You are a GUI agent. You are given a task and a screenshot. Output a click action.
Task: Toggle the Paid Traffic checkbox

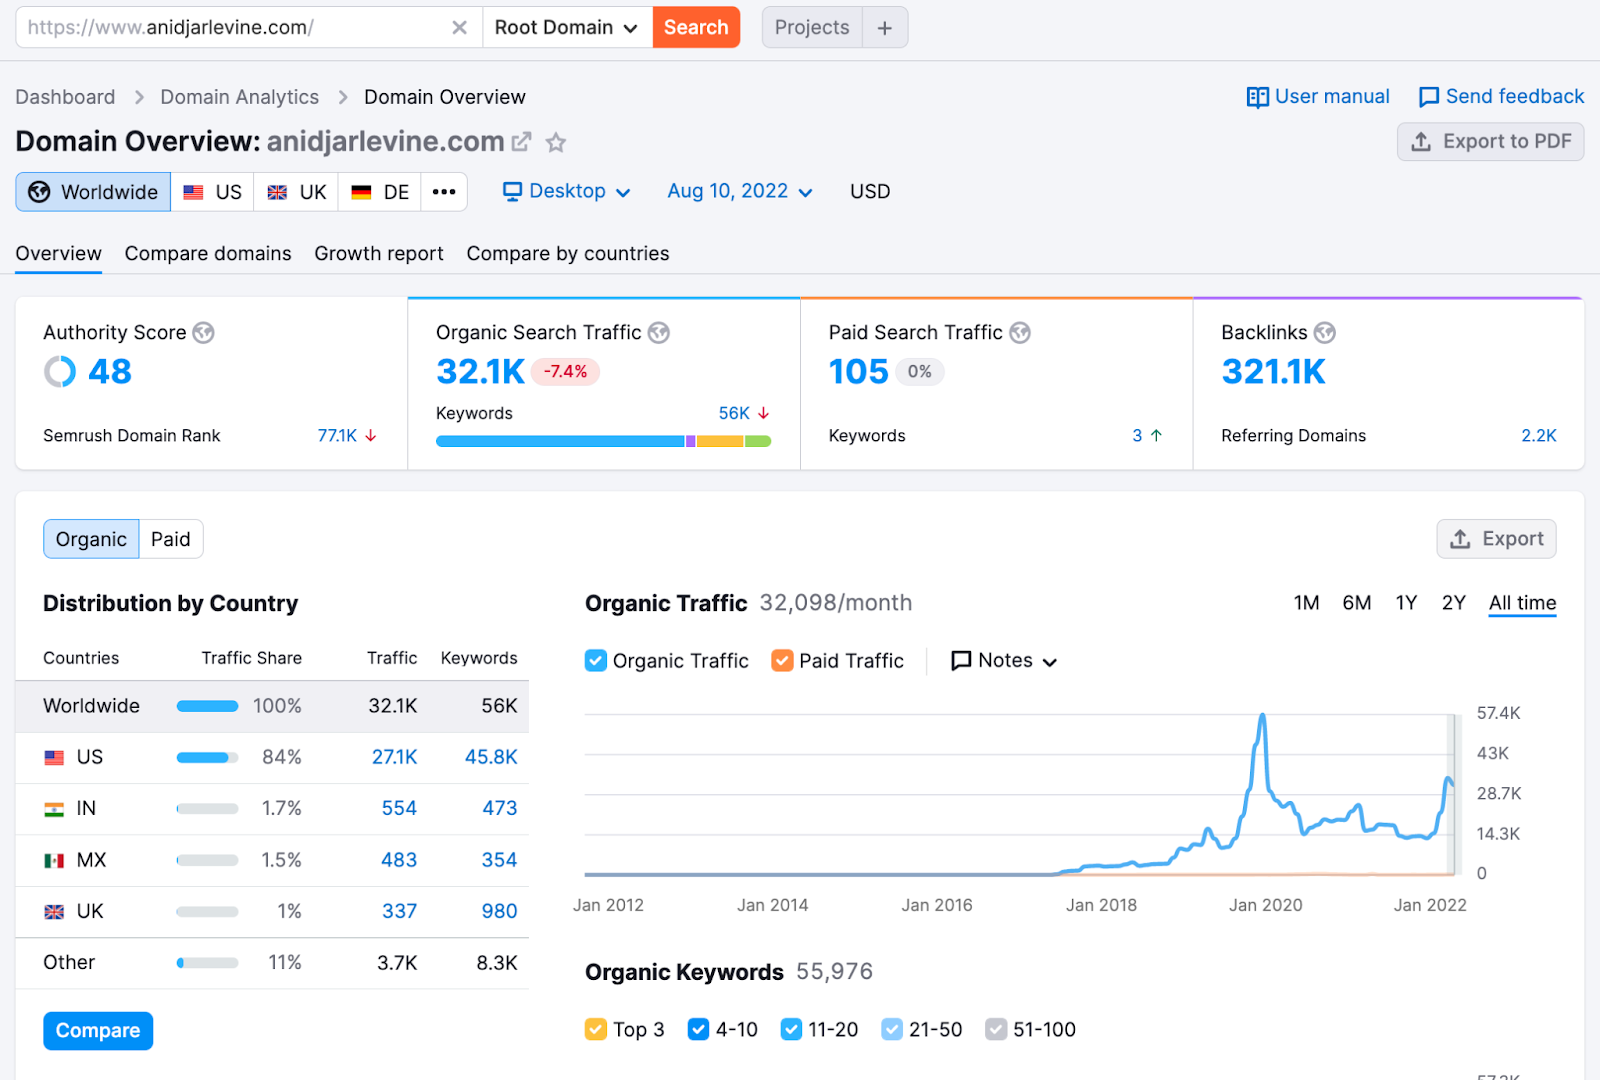(782, 661)
